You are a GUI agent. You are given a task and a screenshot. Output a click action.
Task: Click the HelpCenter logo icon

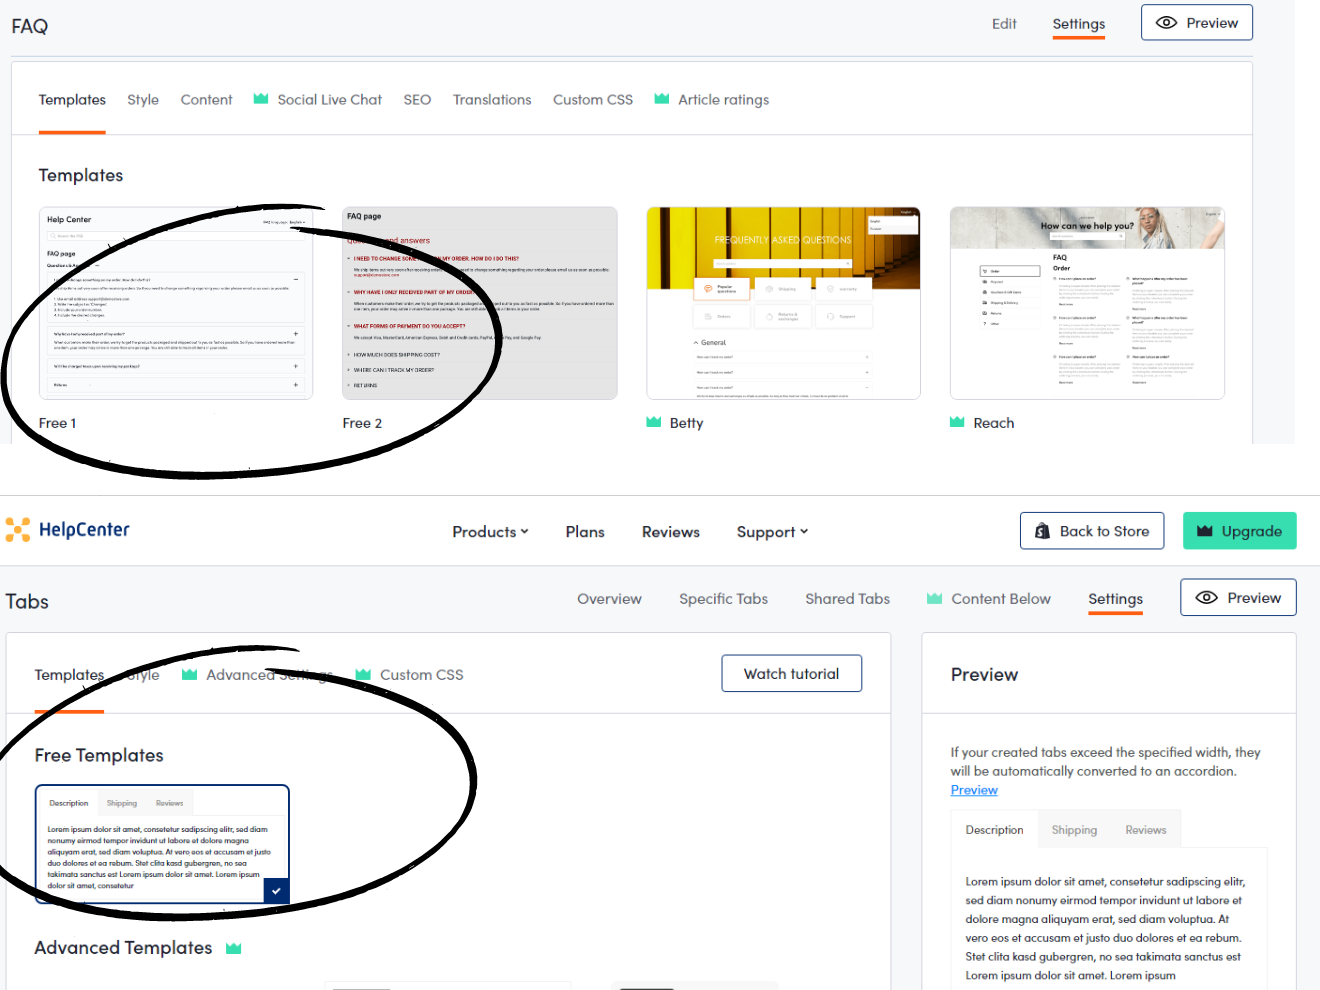tap(17, 530)
